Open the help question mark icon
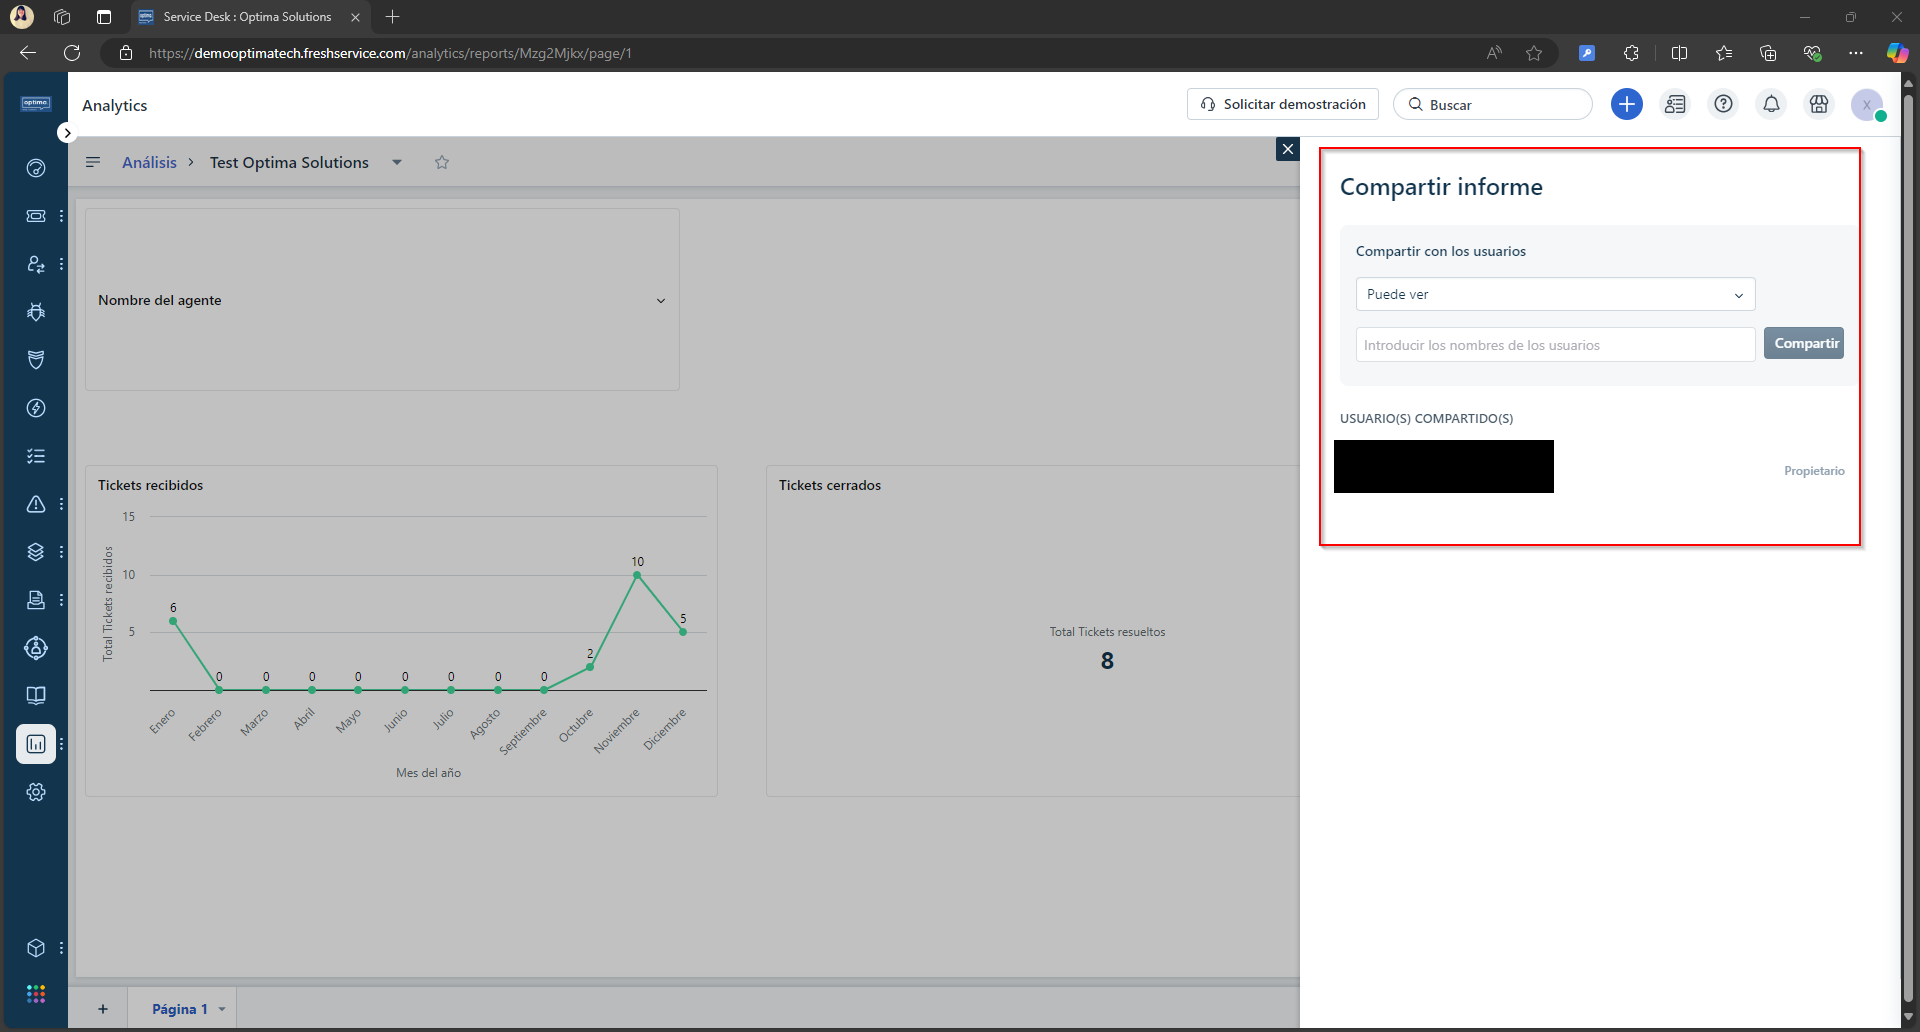 coord(1723,104)
